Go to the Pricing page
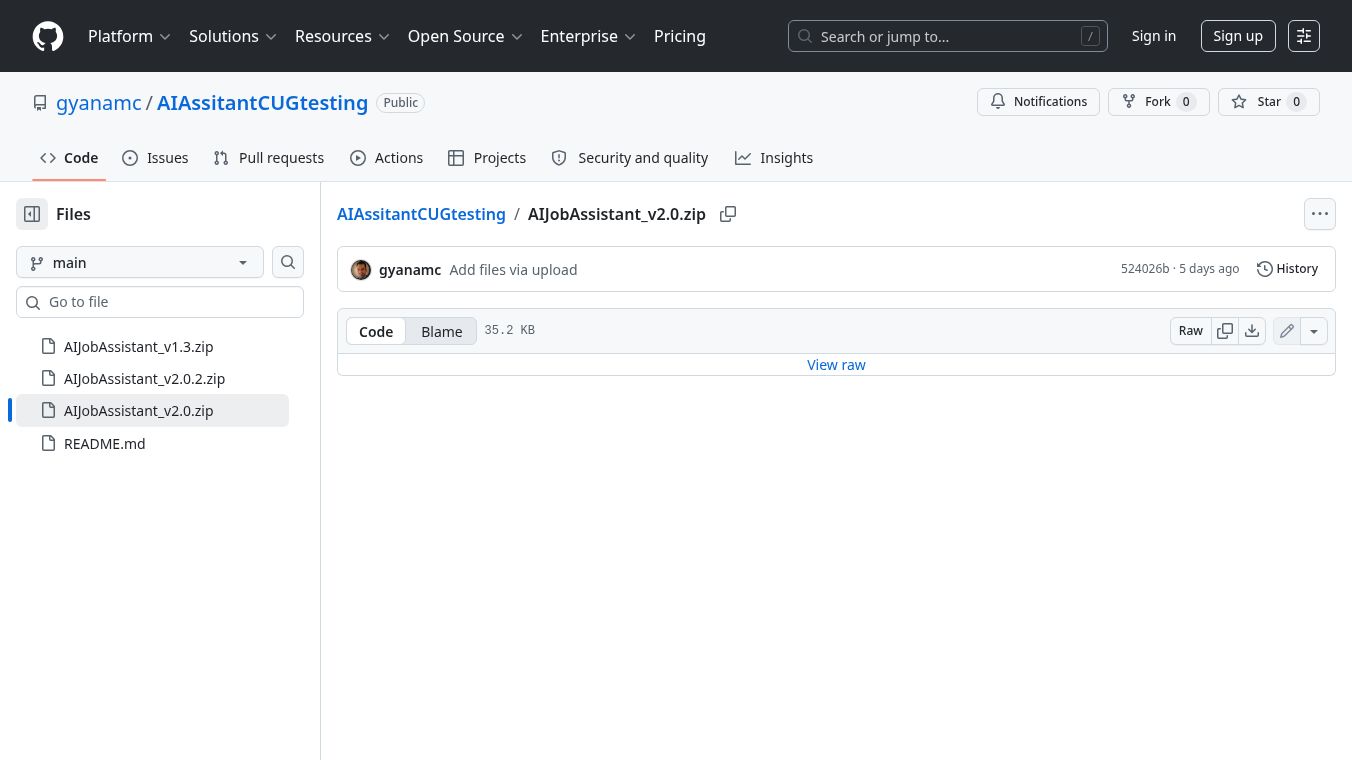 coord(680,36)
